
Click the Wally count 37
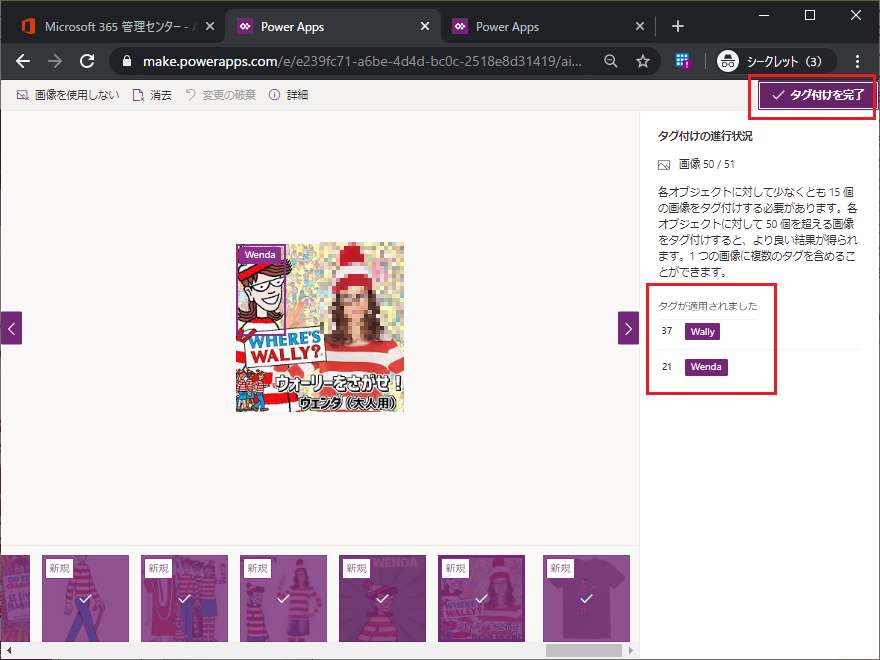(x=667, y=331)
